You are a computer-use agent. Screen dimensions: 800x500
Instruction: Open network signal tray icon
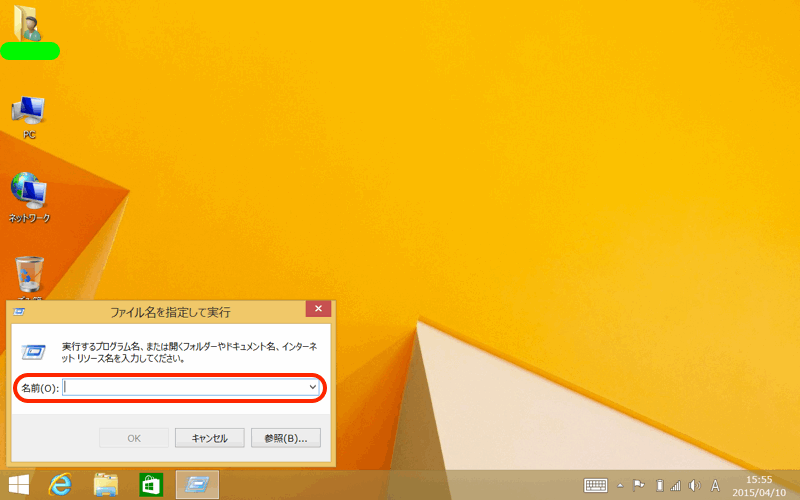click(x=675, y=485)
